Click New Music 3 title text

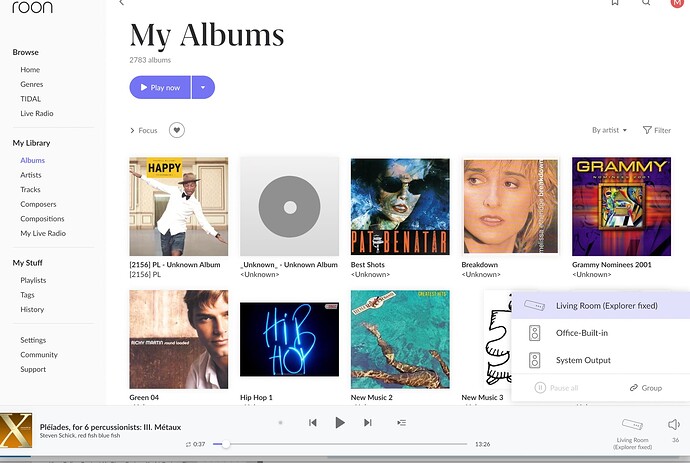coord(482,397)
